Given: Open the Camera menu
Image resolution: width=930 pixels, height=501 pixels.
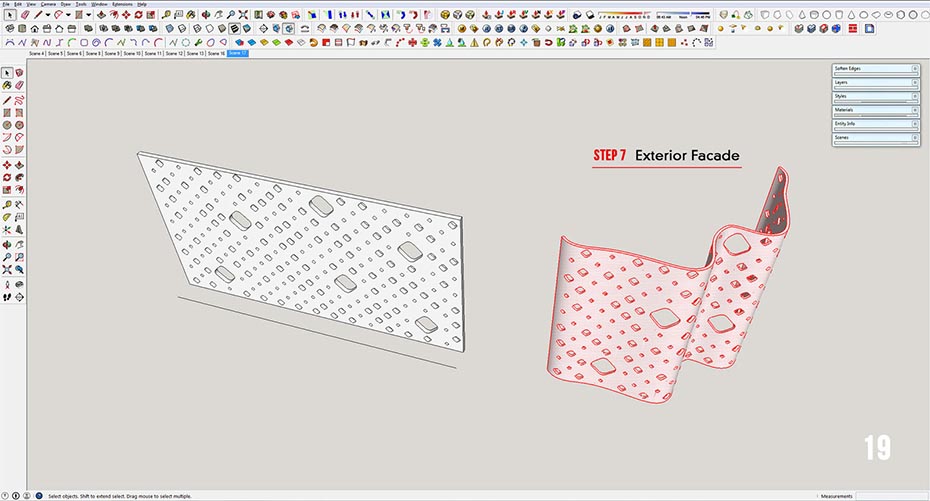Looking at the screenshot, I should click(48, 4).
